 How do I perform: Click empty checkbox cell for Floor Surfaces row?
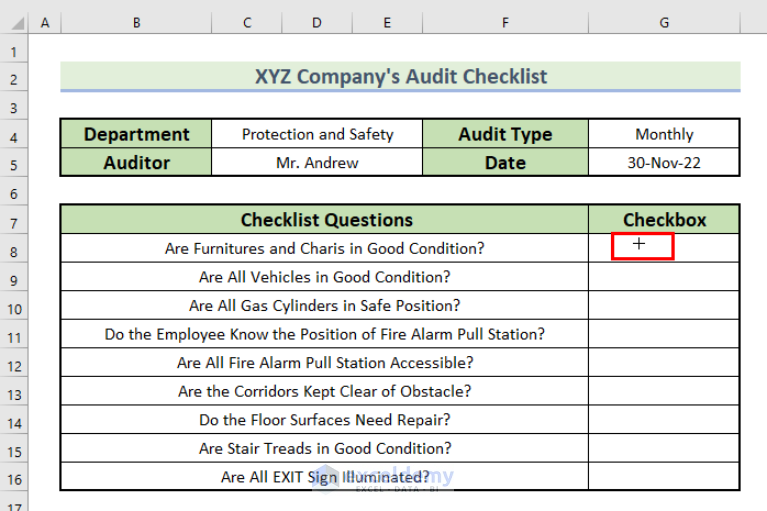point(664,420)
